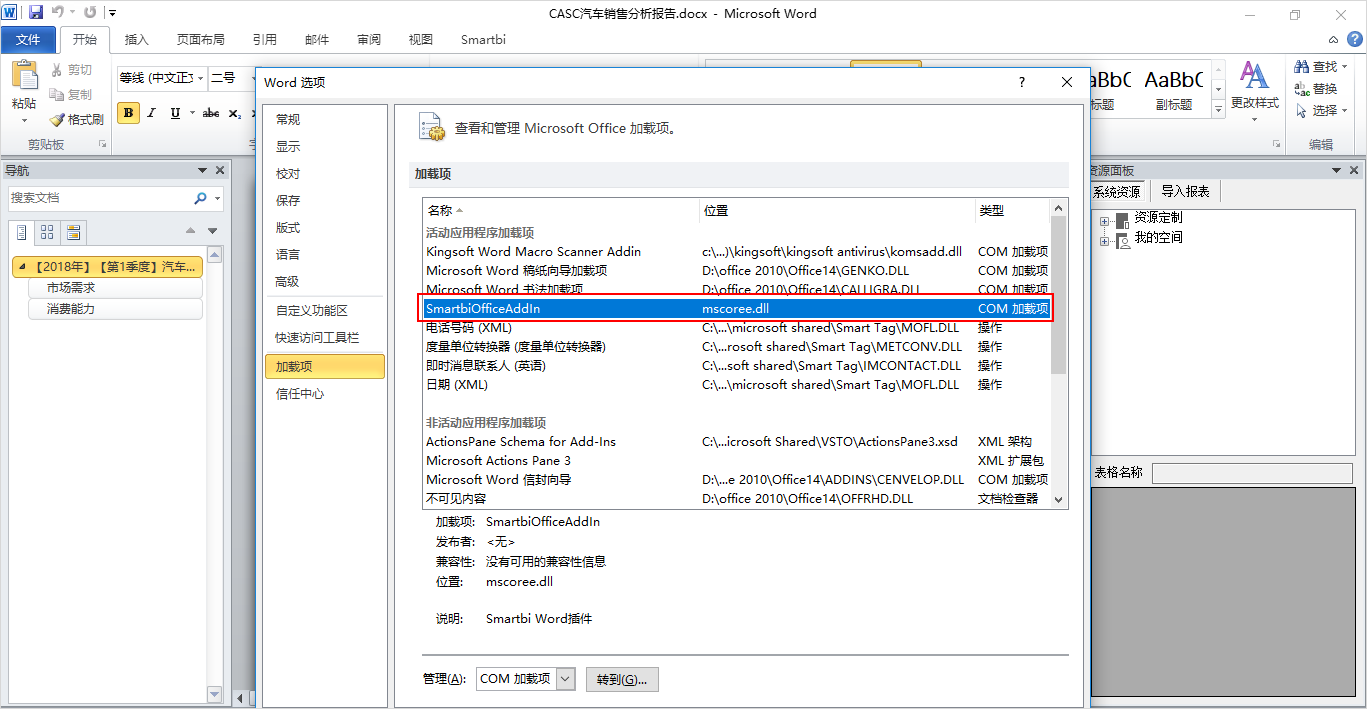Click the Cut (剪切) scissors icon
The height and width of the screenshot is (709, 1367).
click(x=57, y=70)
